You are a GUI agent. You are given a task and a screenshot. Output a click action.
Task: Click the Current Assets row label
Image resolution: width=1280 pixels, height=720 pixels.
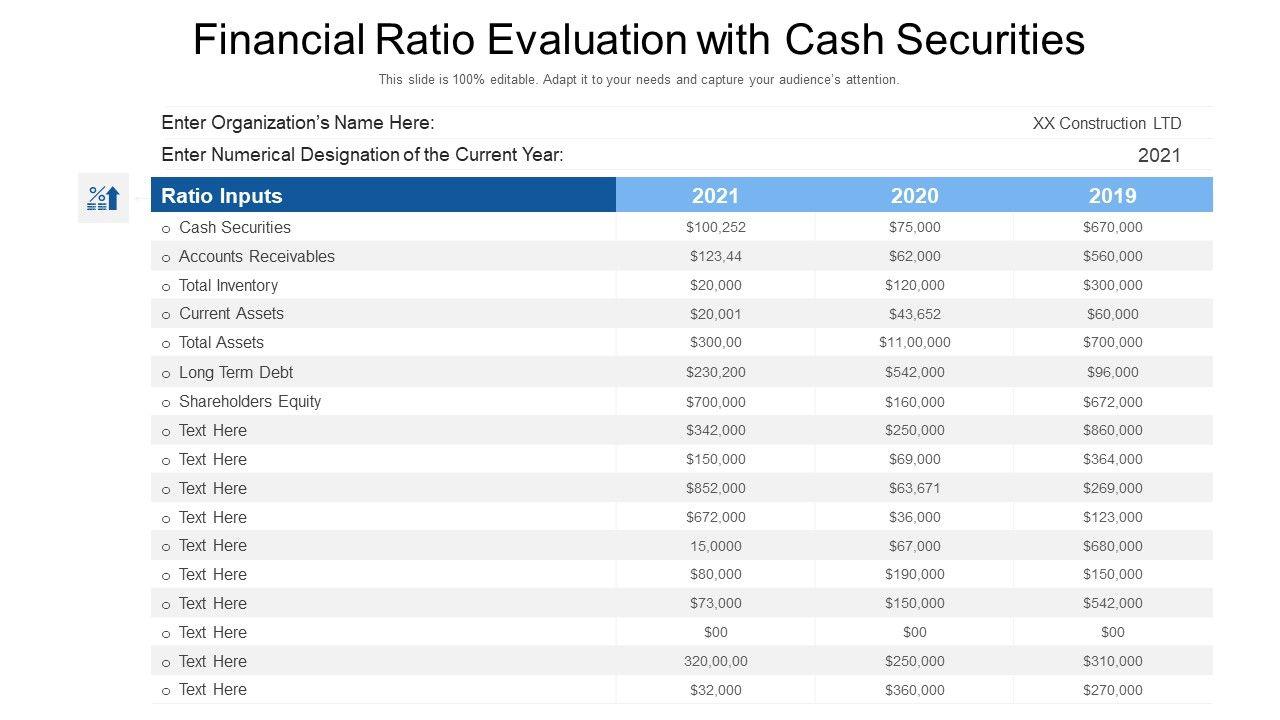pos(231,314)
